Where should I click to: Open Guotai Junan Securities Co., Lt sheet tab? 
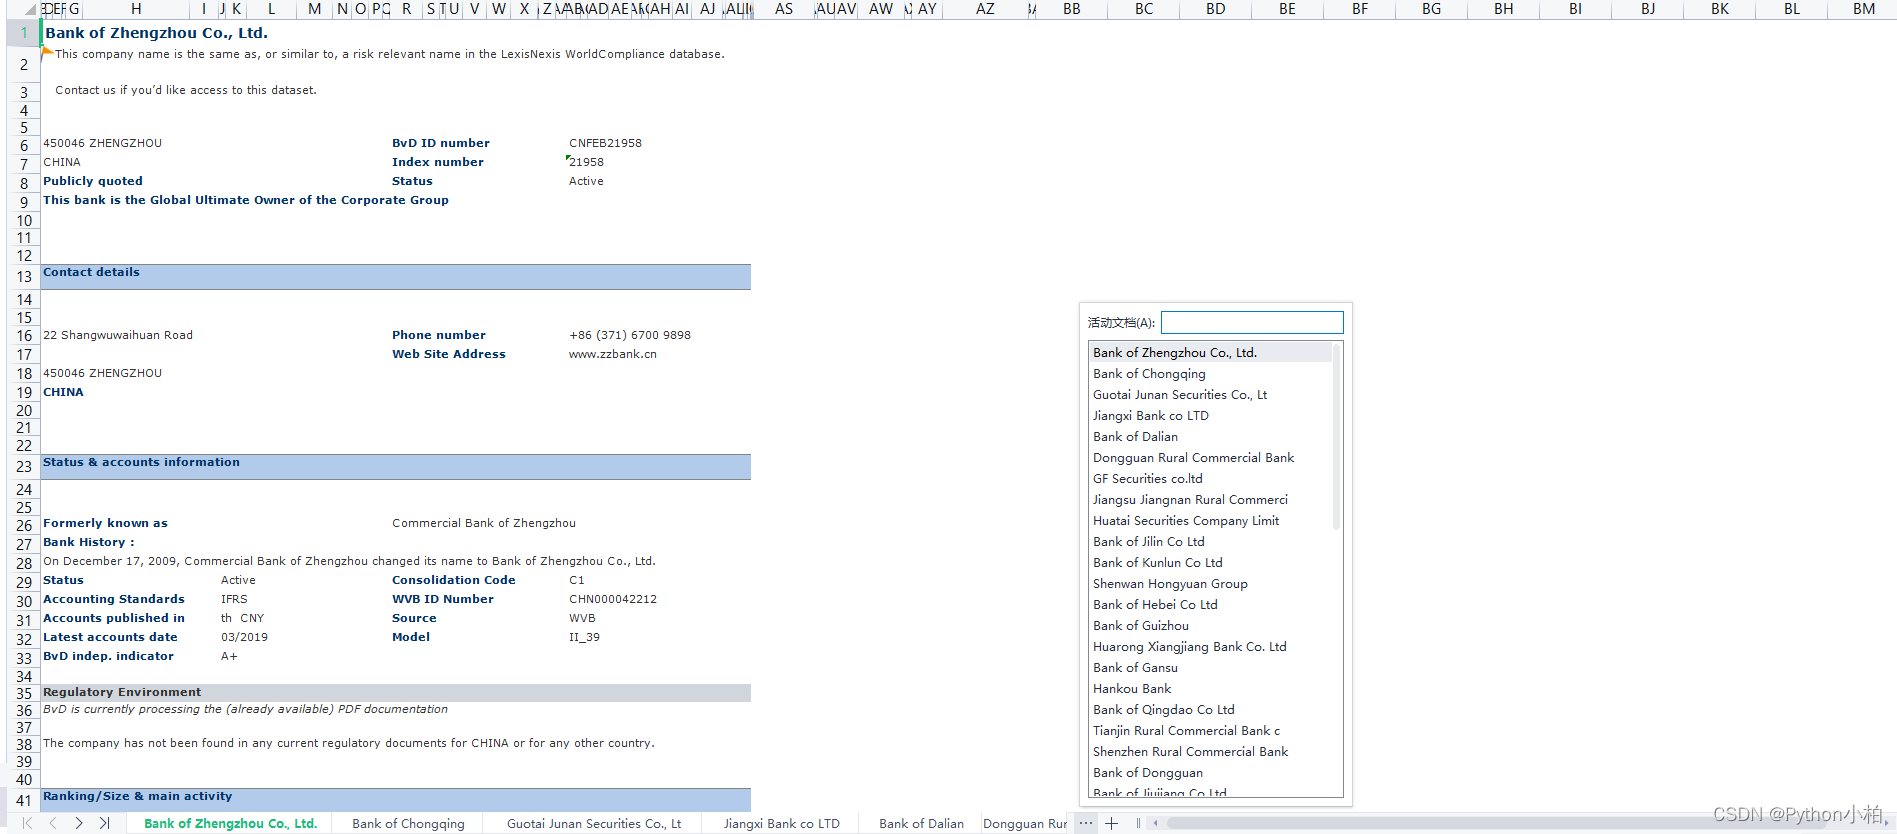click(594, 824)
